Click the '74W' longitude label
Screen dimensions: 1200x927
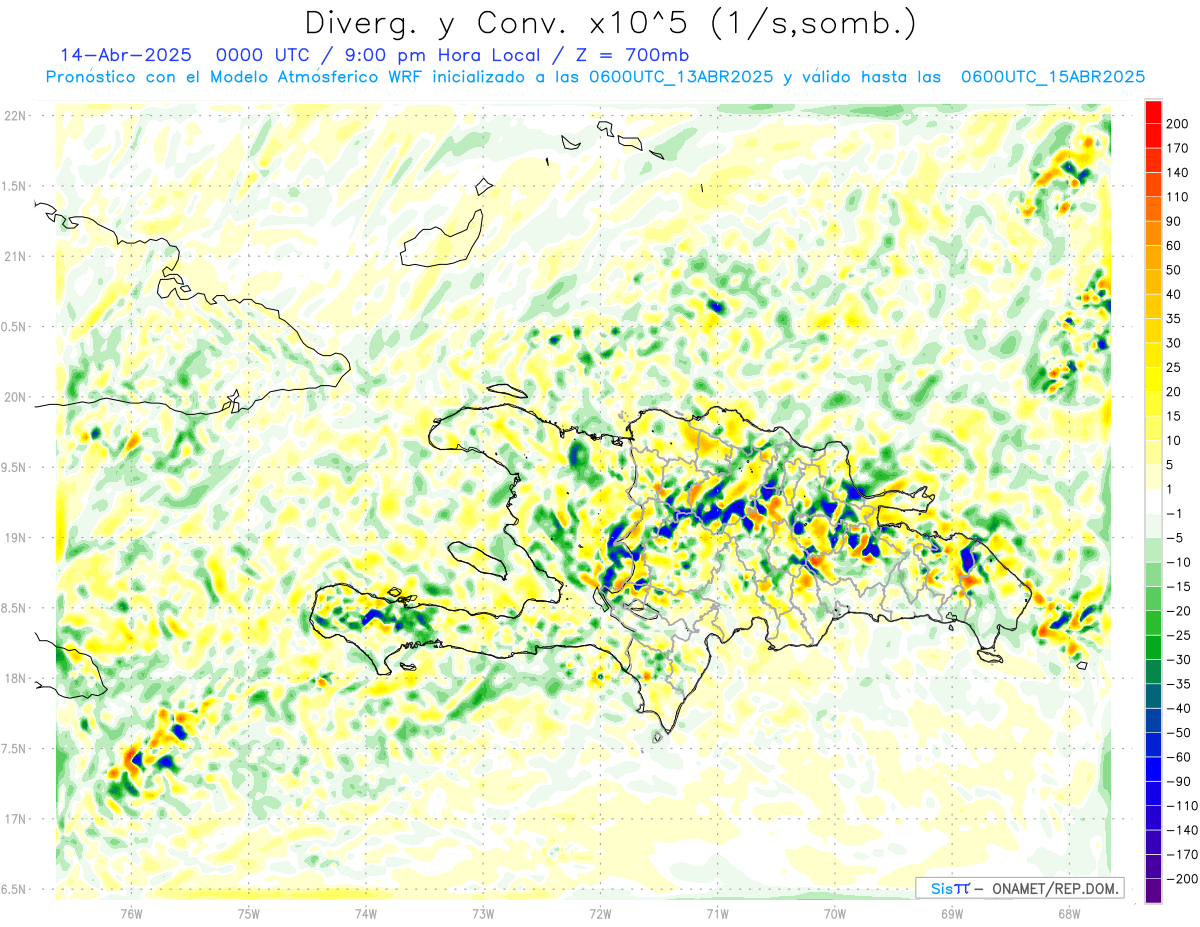click(x=366, y=913)
